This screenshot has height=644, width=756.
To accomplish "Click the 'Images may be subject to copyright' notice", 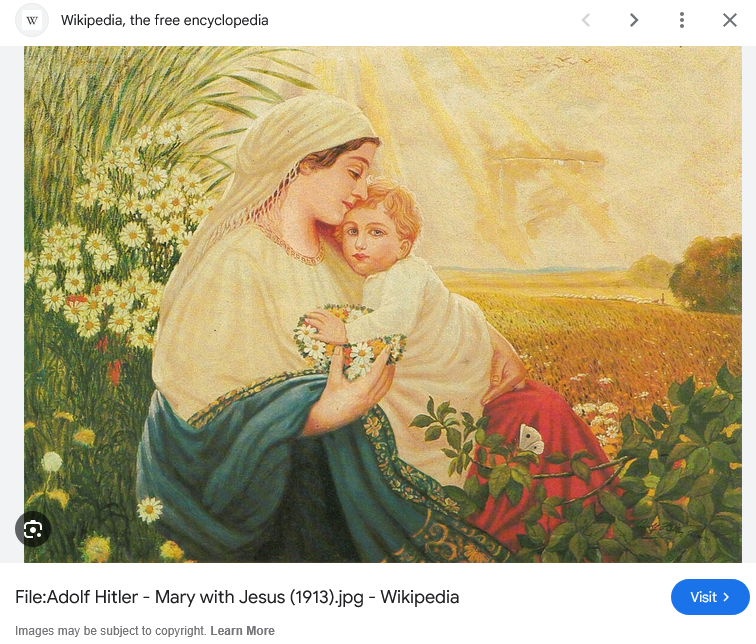I will point(111,631).
